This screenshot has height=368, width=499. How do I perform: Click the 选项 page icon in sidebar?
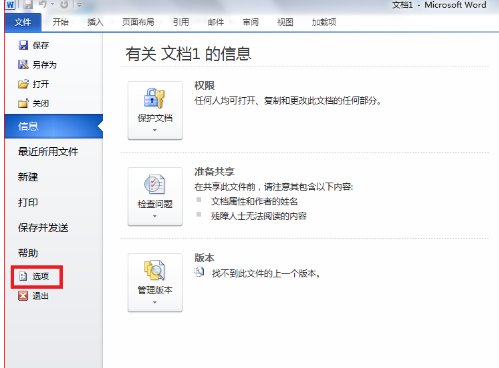coord(23,276)
